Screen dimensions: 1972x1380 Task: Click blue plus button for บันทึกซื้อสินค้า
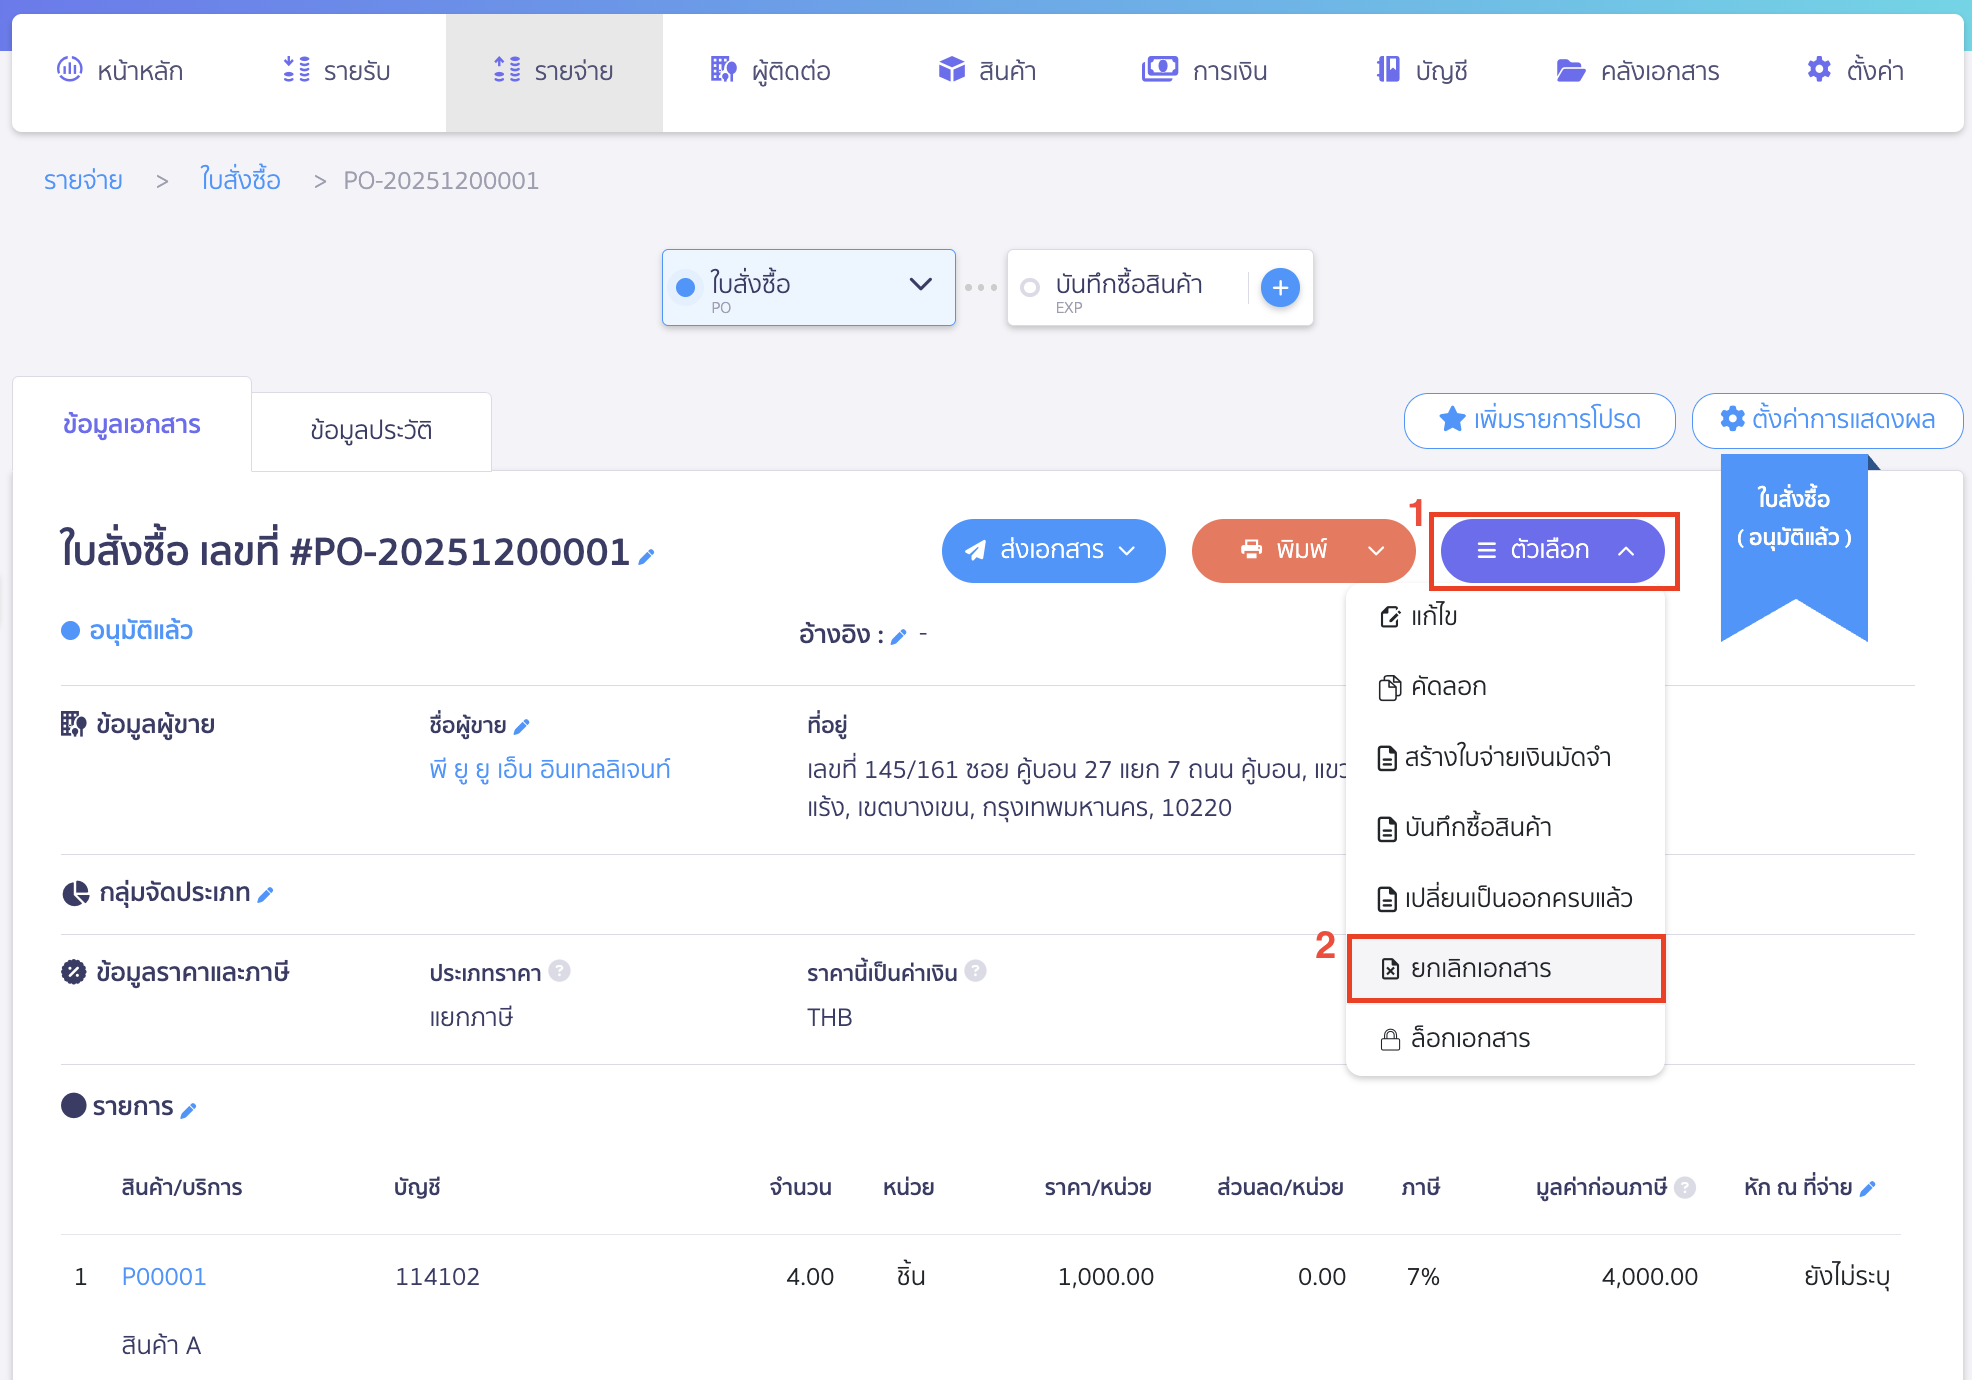(x=1280, y=288)
